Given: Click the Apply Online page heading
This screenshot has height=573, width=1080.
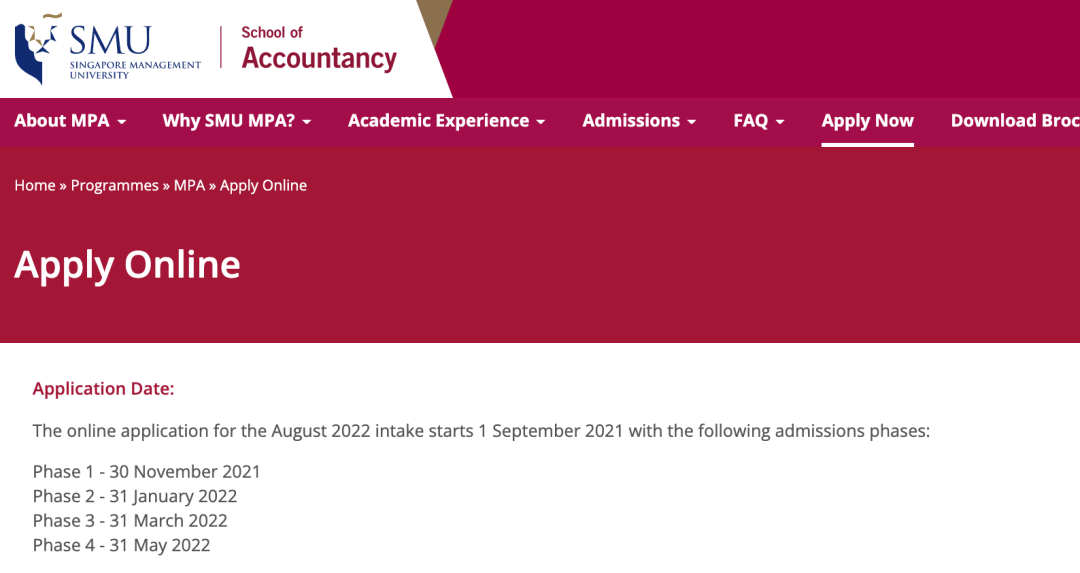Looking at the screenshot, I should click(x=127, y=266).
